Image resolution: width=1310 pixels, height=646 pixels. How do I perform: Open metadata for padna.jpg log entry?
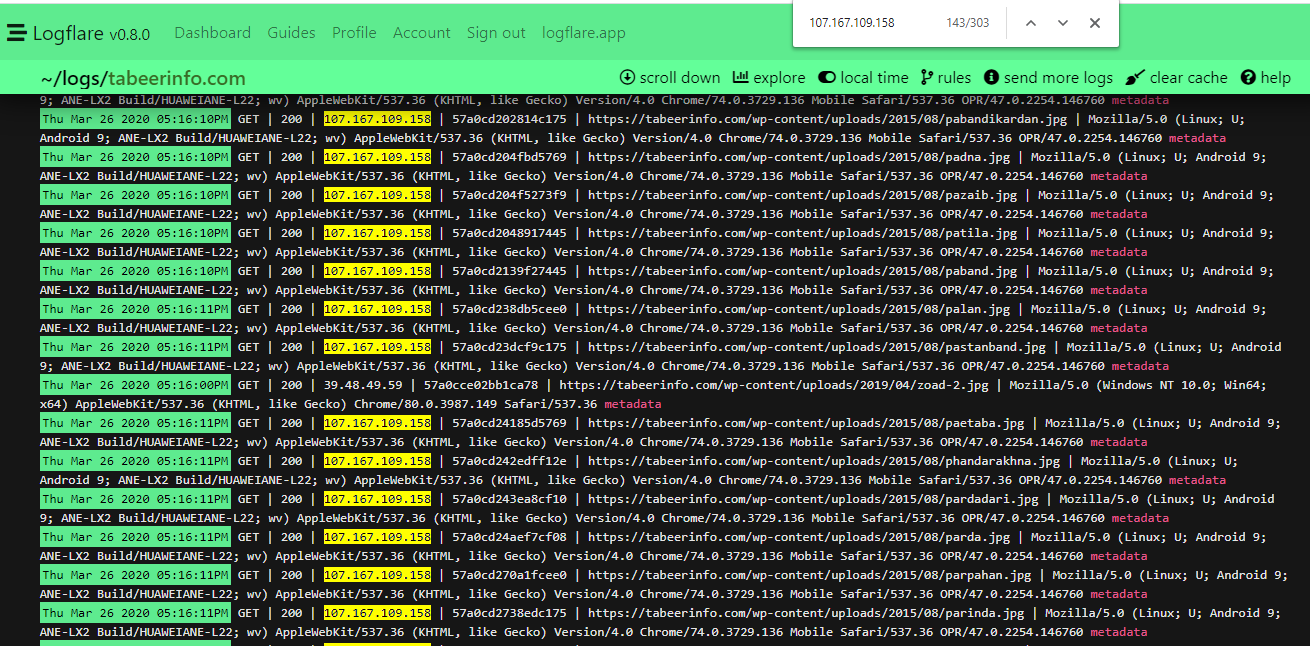coord(1119,176)
